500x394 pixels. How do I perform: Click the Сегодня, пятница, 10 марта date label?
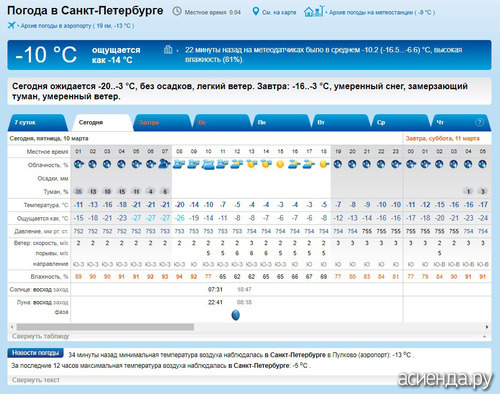(49, 138)
